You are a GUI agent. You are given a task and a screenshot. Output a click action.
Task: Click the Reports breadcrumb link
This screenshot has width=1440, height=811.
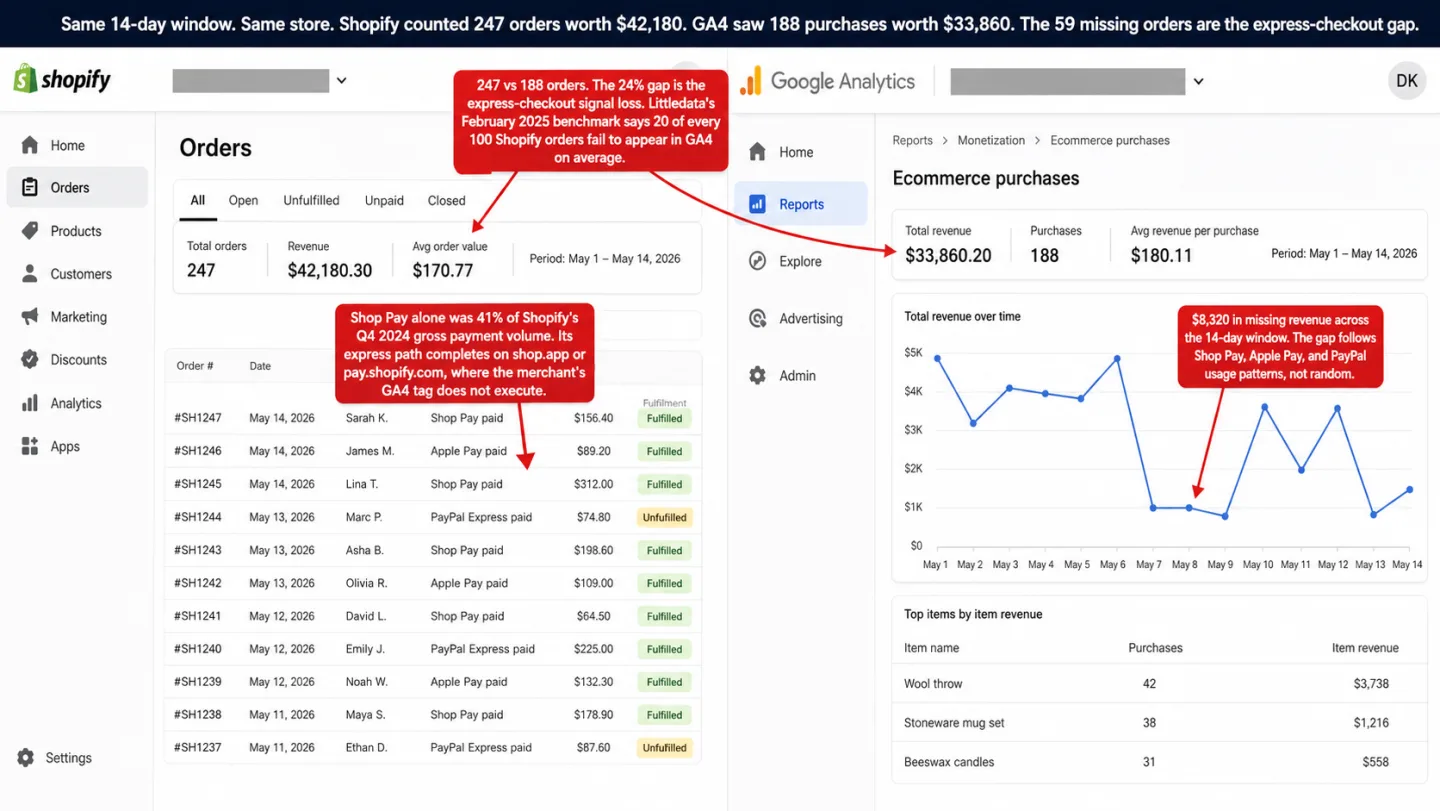tap(912, 141)
